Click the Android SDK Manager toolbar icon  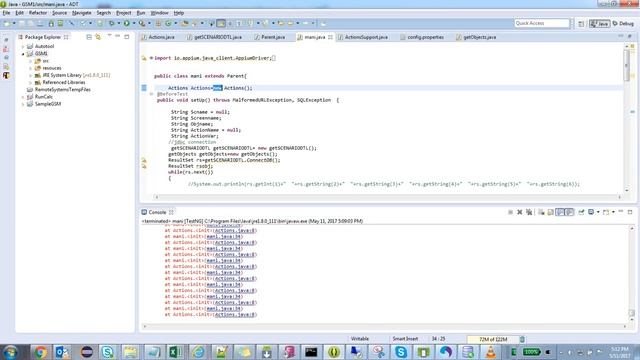tap(51, 23)
